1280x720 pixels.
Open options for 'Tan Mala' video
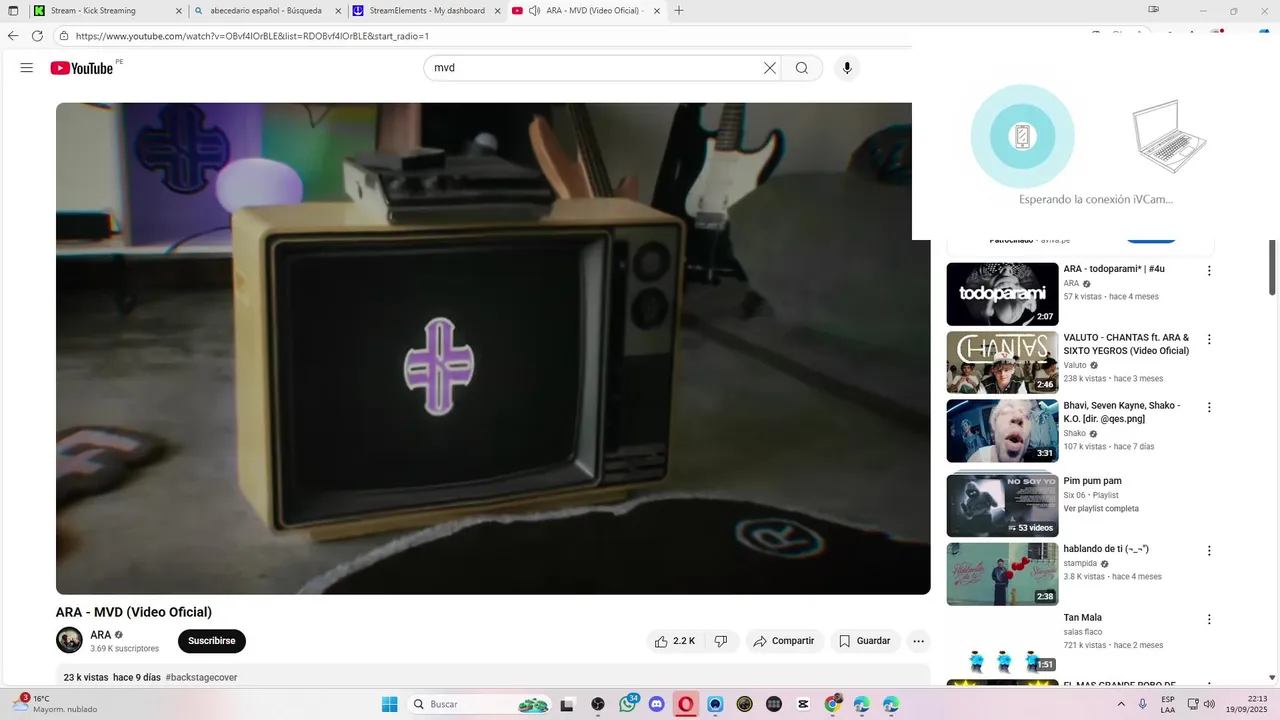(x=1209, y=619)
